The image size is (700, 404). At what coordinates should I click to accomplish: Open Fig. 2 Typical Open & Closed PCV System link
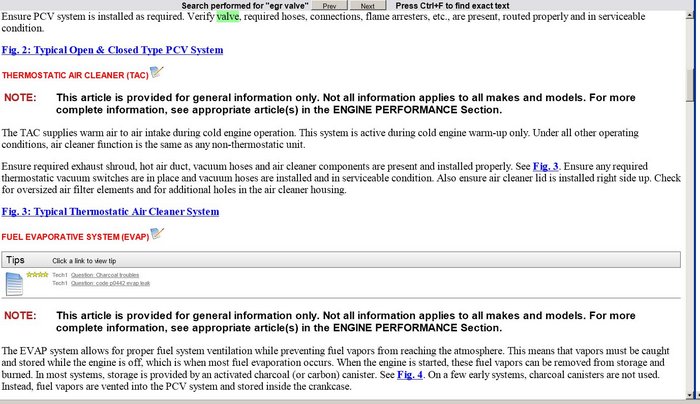pos(112,50)
